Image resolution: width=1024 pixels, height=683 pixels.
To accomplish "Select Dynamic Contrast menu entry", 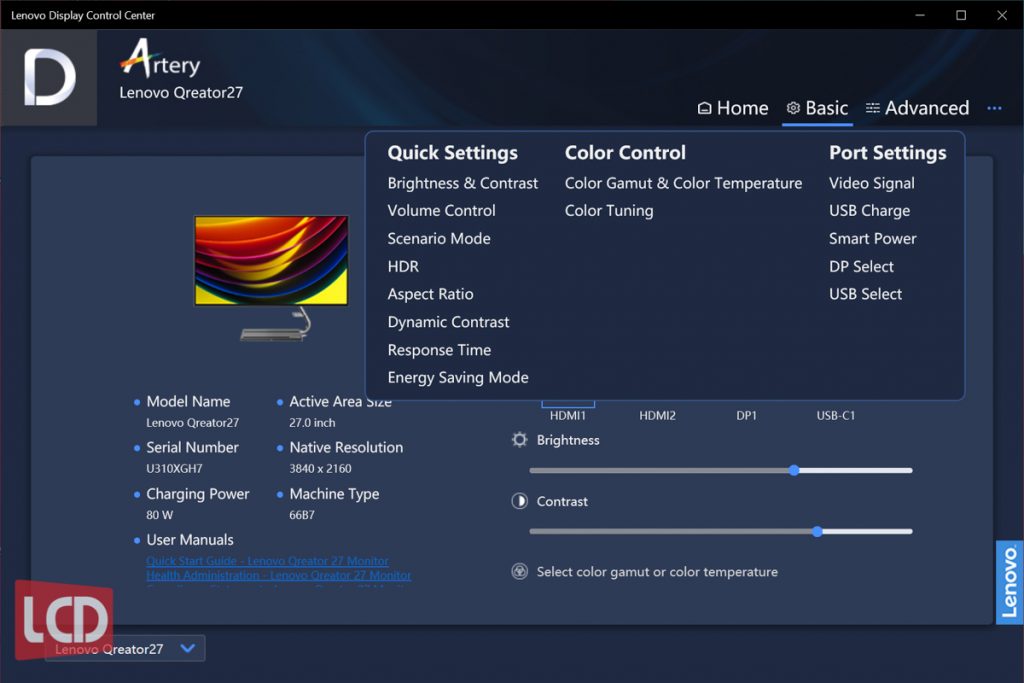I will [448, 322].
